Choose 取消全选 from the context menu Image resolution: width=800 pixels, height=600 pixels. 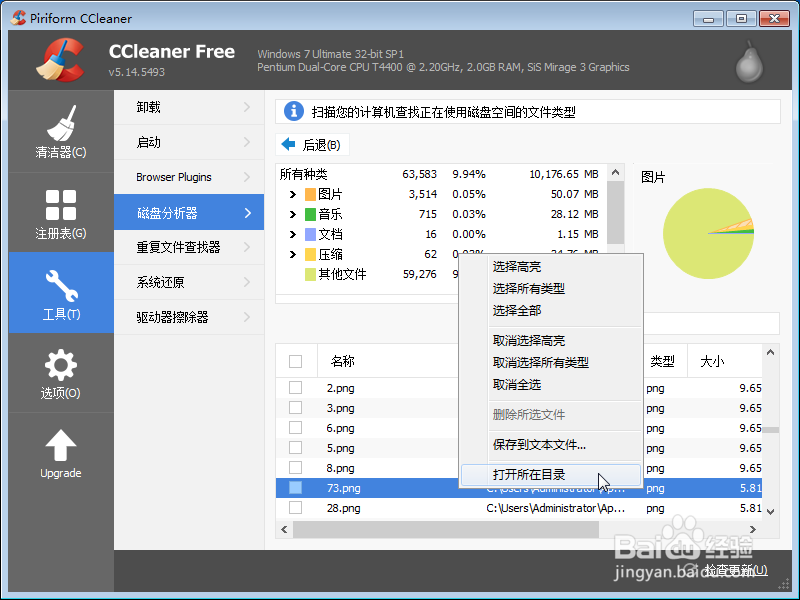(551, 384)
